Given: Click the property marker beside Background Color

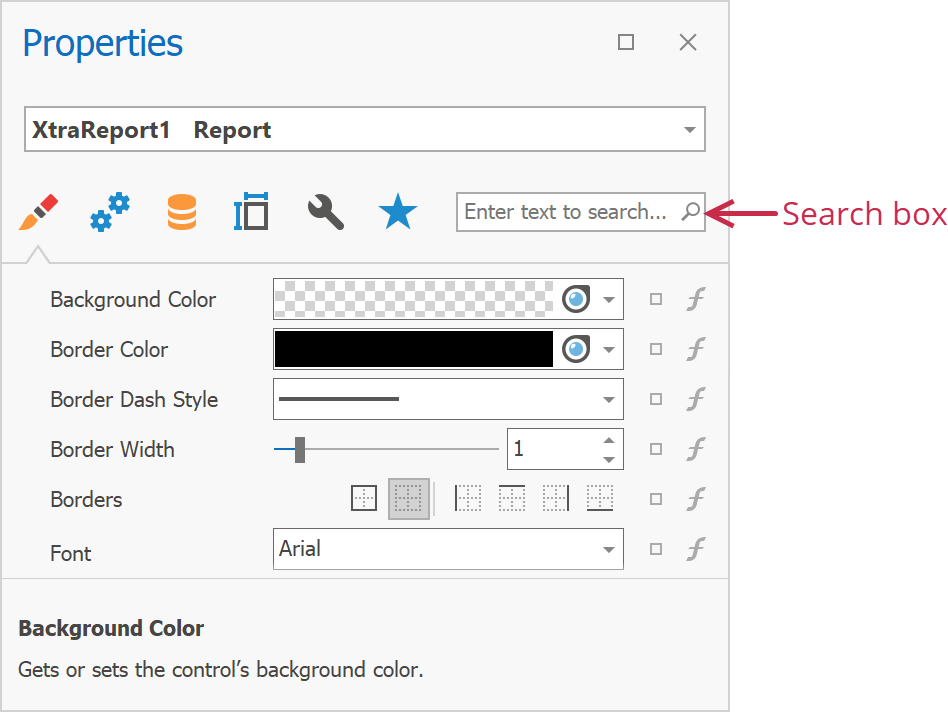Looking at the screenshot, I should click(656, 299).
